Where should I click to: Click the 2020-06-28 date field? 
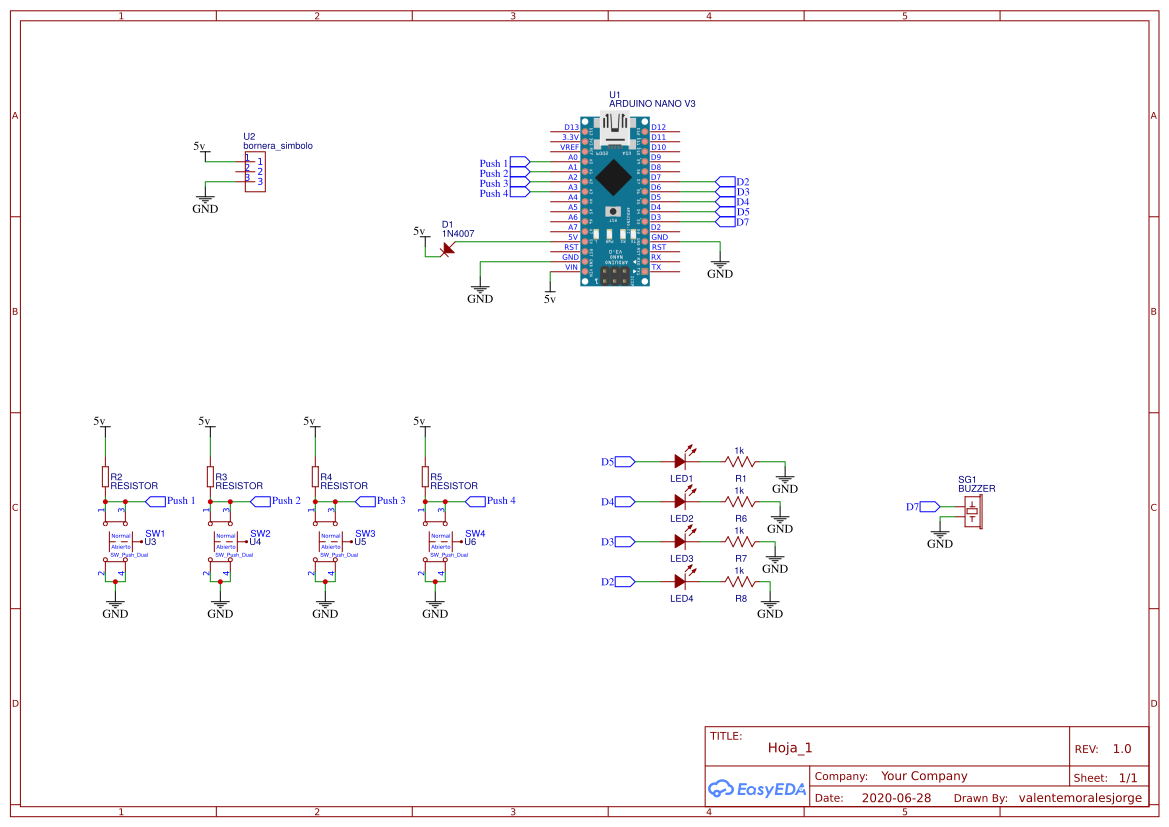click(897, 797)
